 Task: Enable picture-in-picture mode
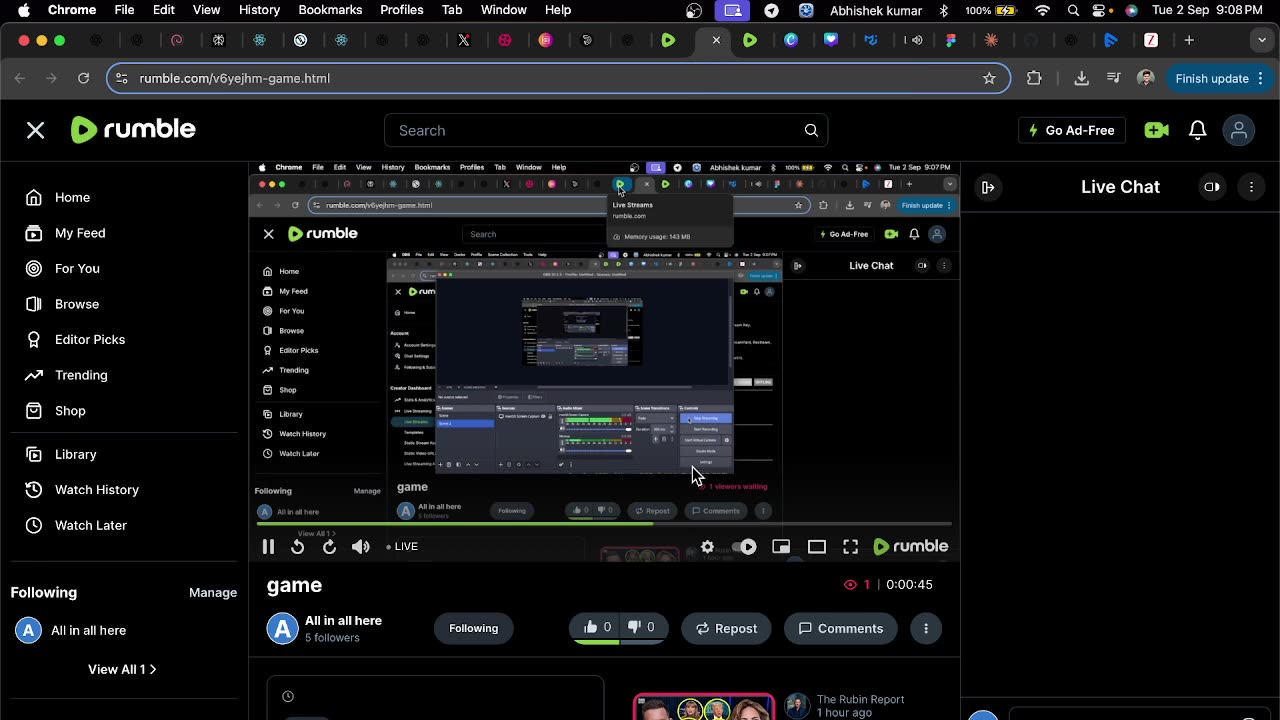(781, 546)
